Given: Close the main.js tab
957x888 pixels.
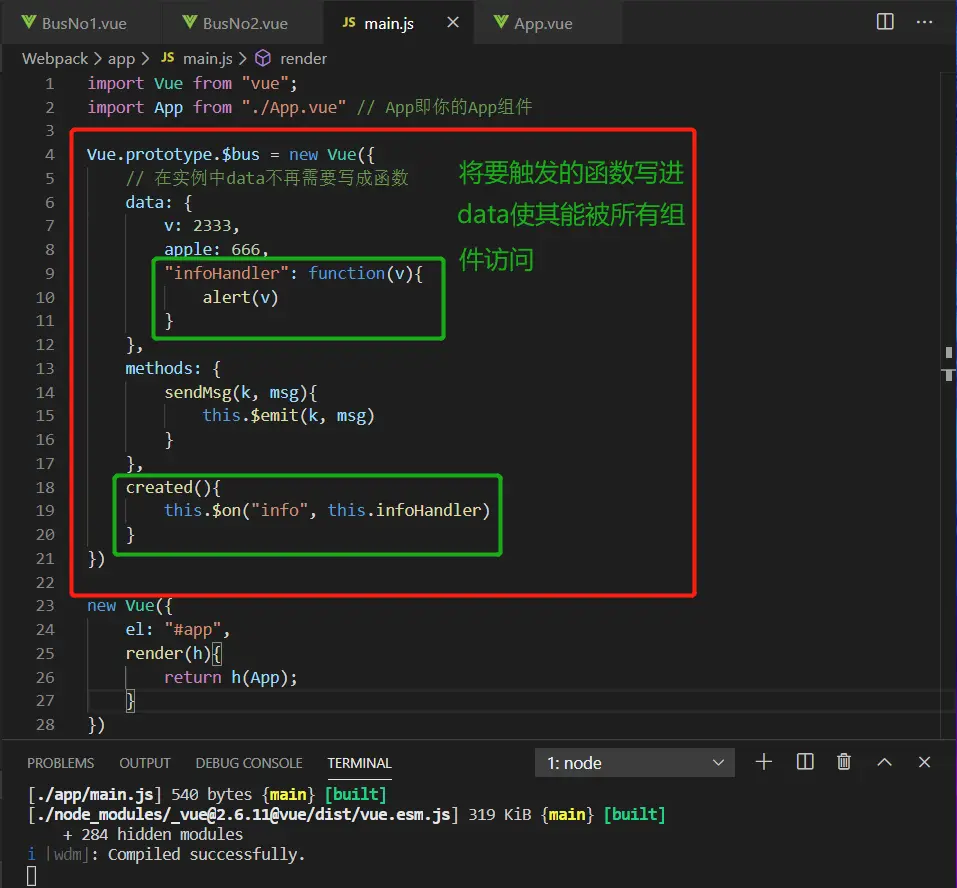Looking at the screenshot, I should (453, 23).
